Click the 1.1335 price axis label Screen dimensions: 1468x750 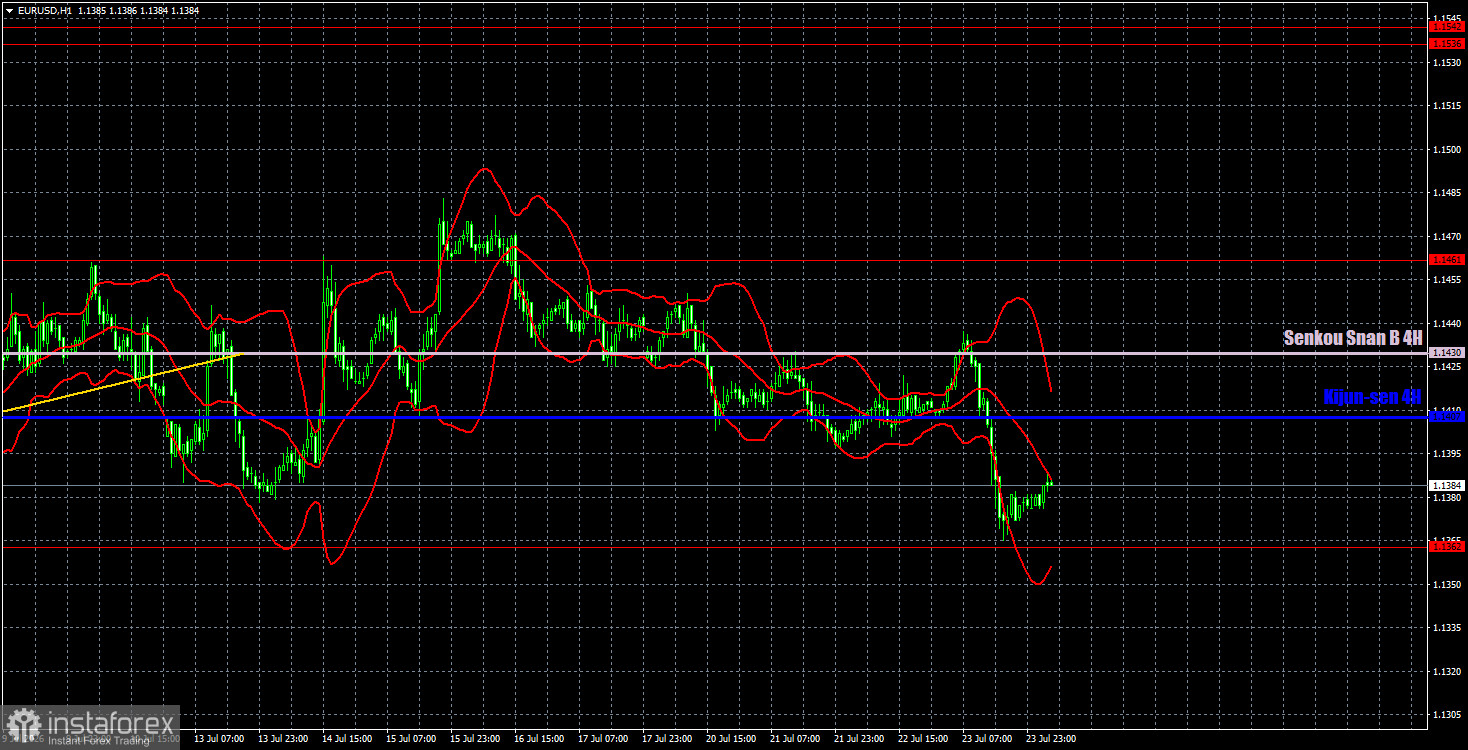coord(1447,628)
